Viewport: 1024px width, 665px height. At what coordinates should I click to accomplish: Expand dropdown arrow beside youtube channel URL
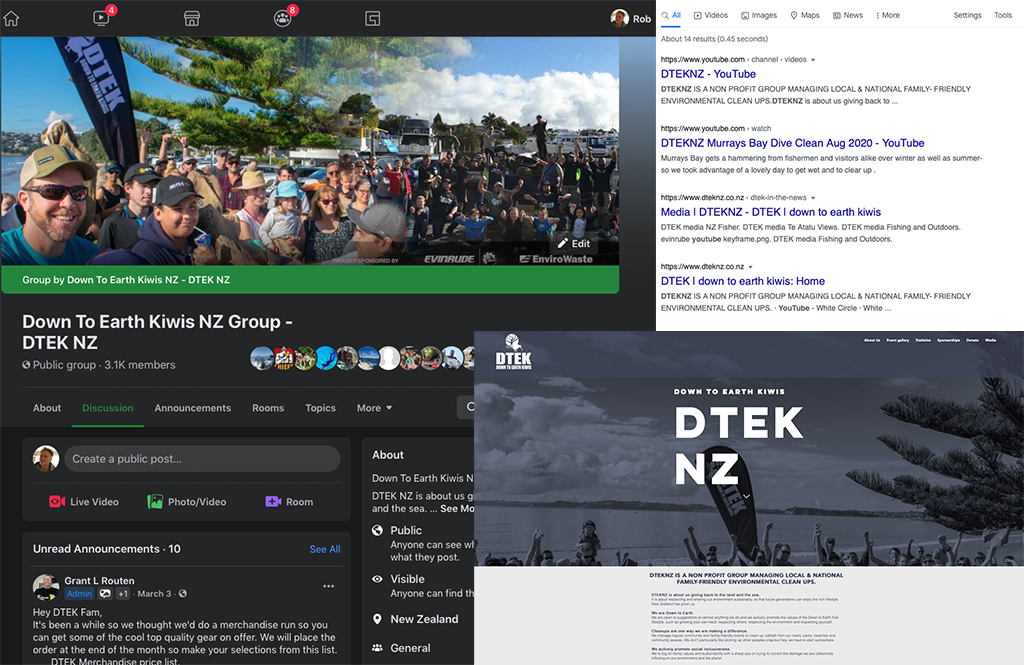point(813,60)
